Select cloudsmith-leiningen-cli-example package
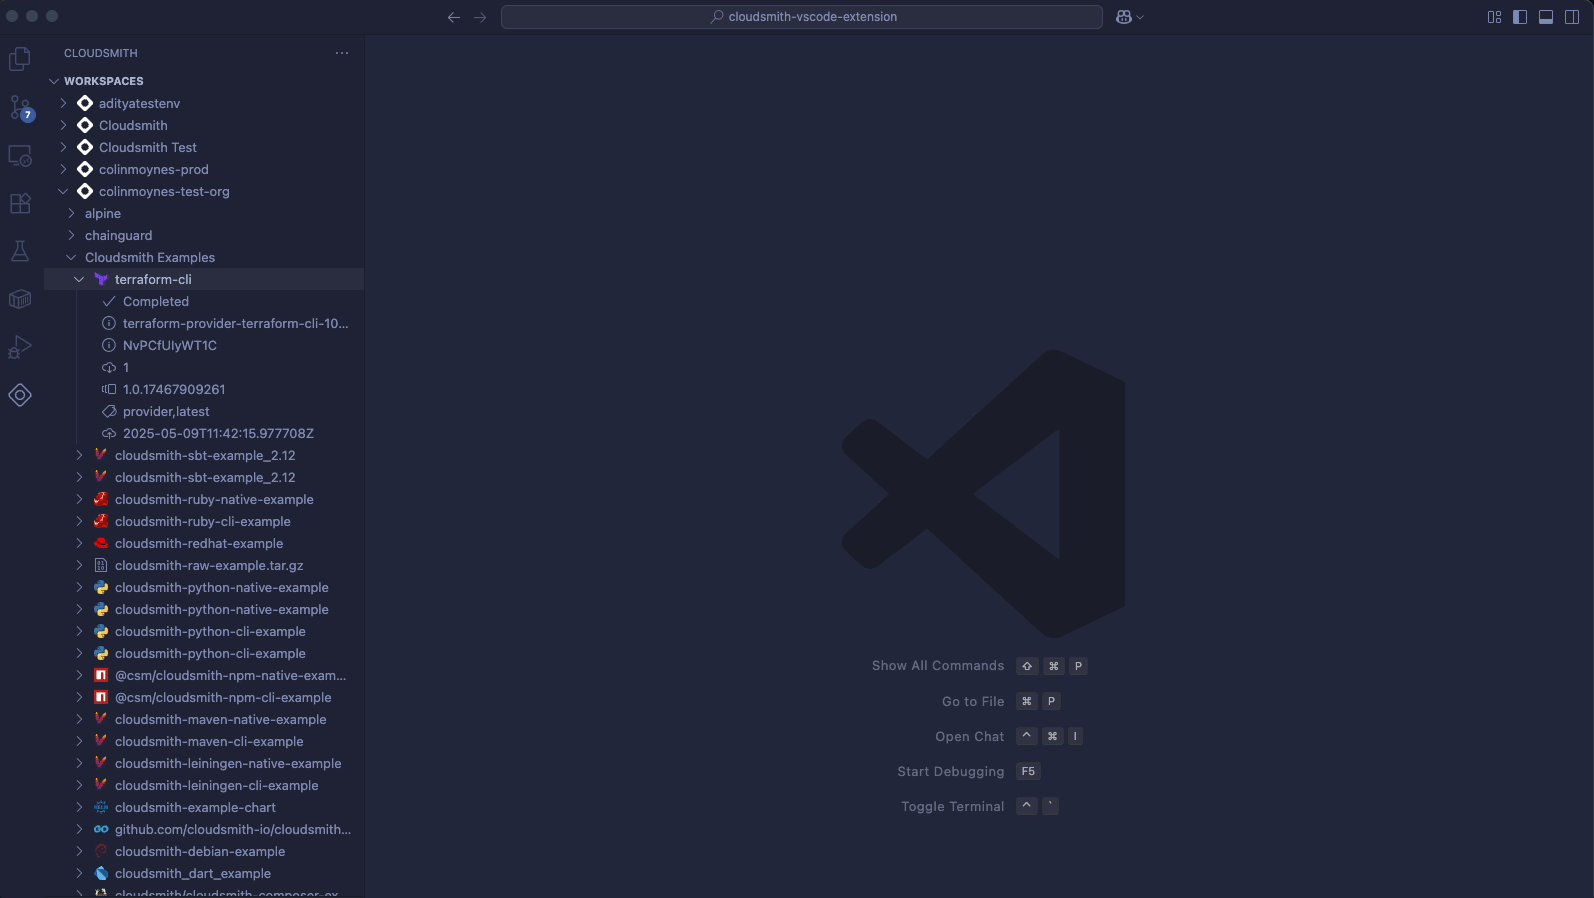The width and height of the screenshot is (1594, 898). coord(204,785)
